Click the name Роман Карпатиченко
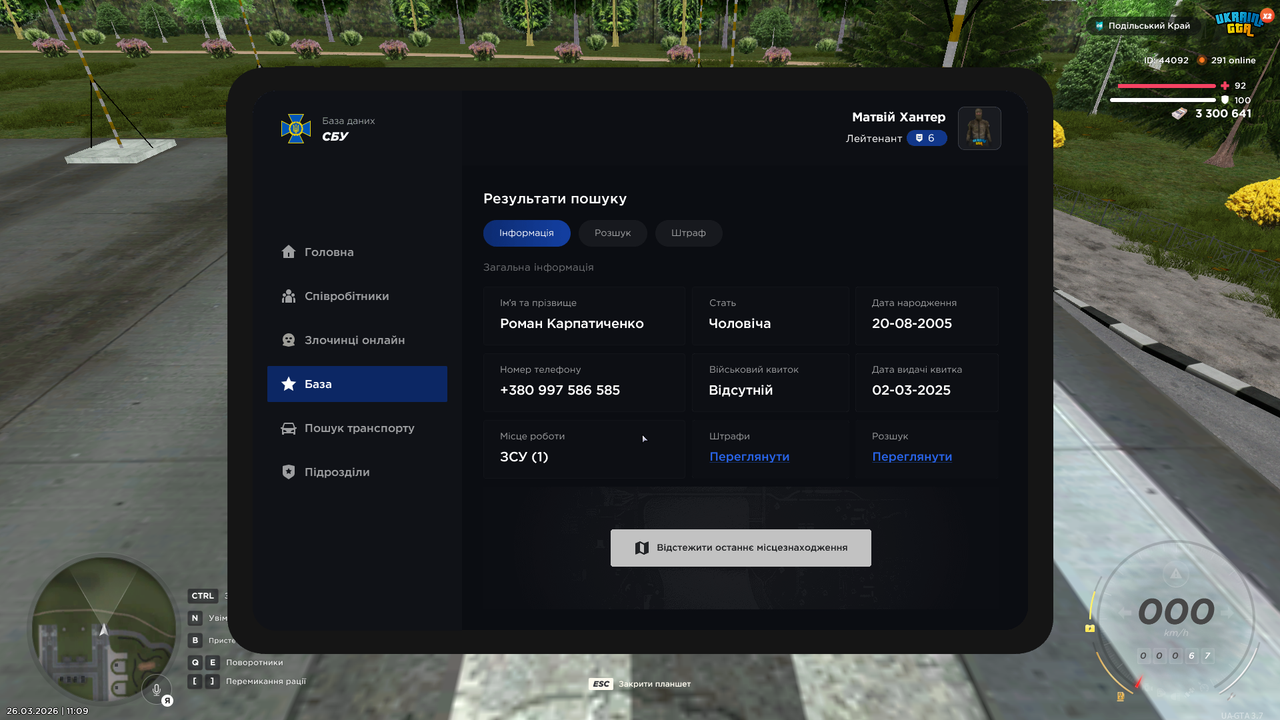 pyautogui.click(x=572, y=323)
